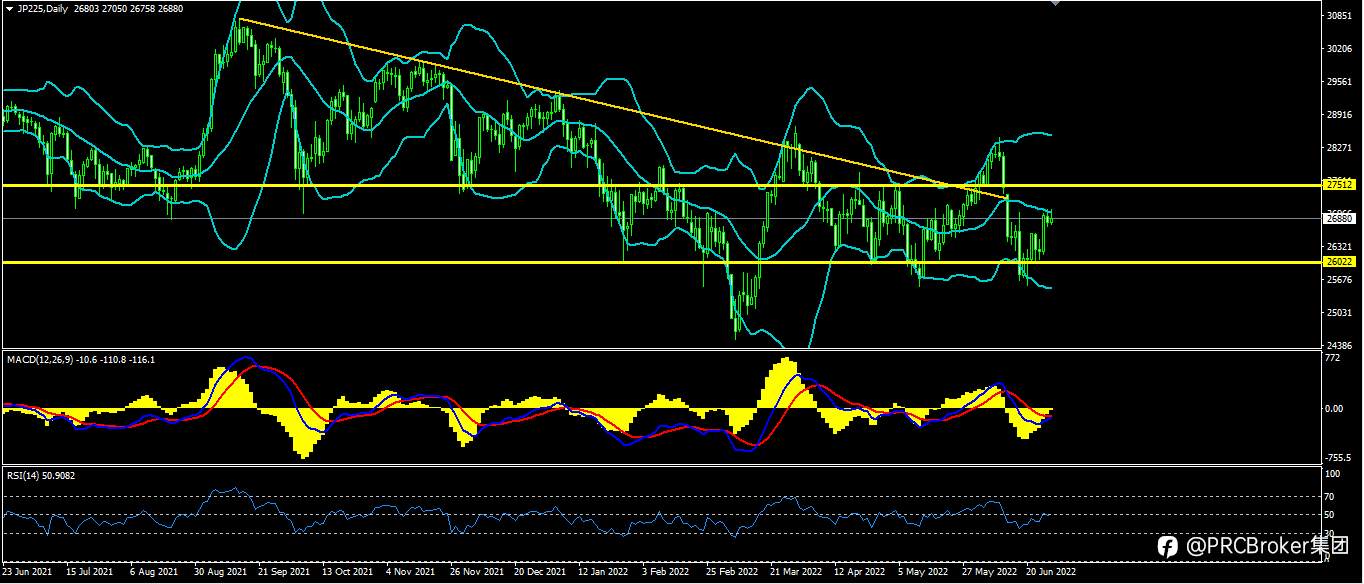Click the JP225,Daily chart title text
This screenshot has width=1364, height=584.
[x=42, y=8]
